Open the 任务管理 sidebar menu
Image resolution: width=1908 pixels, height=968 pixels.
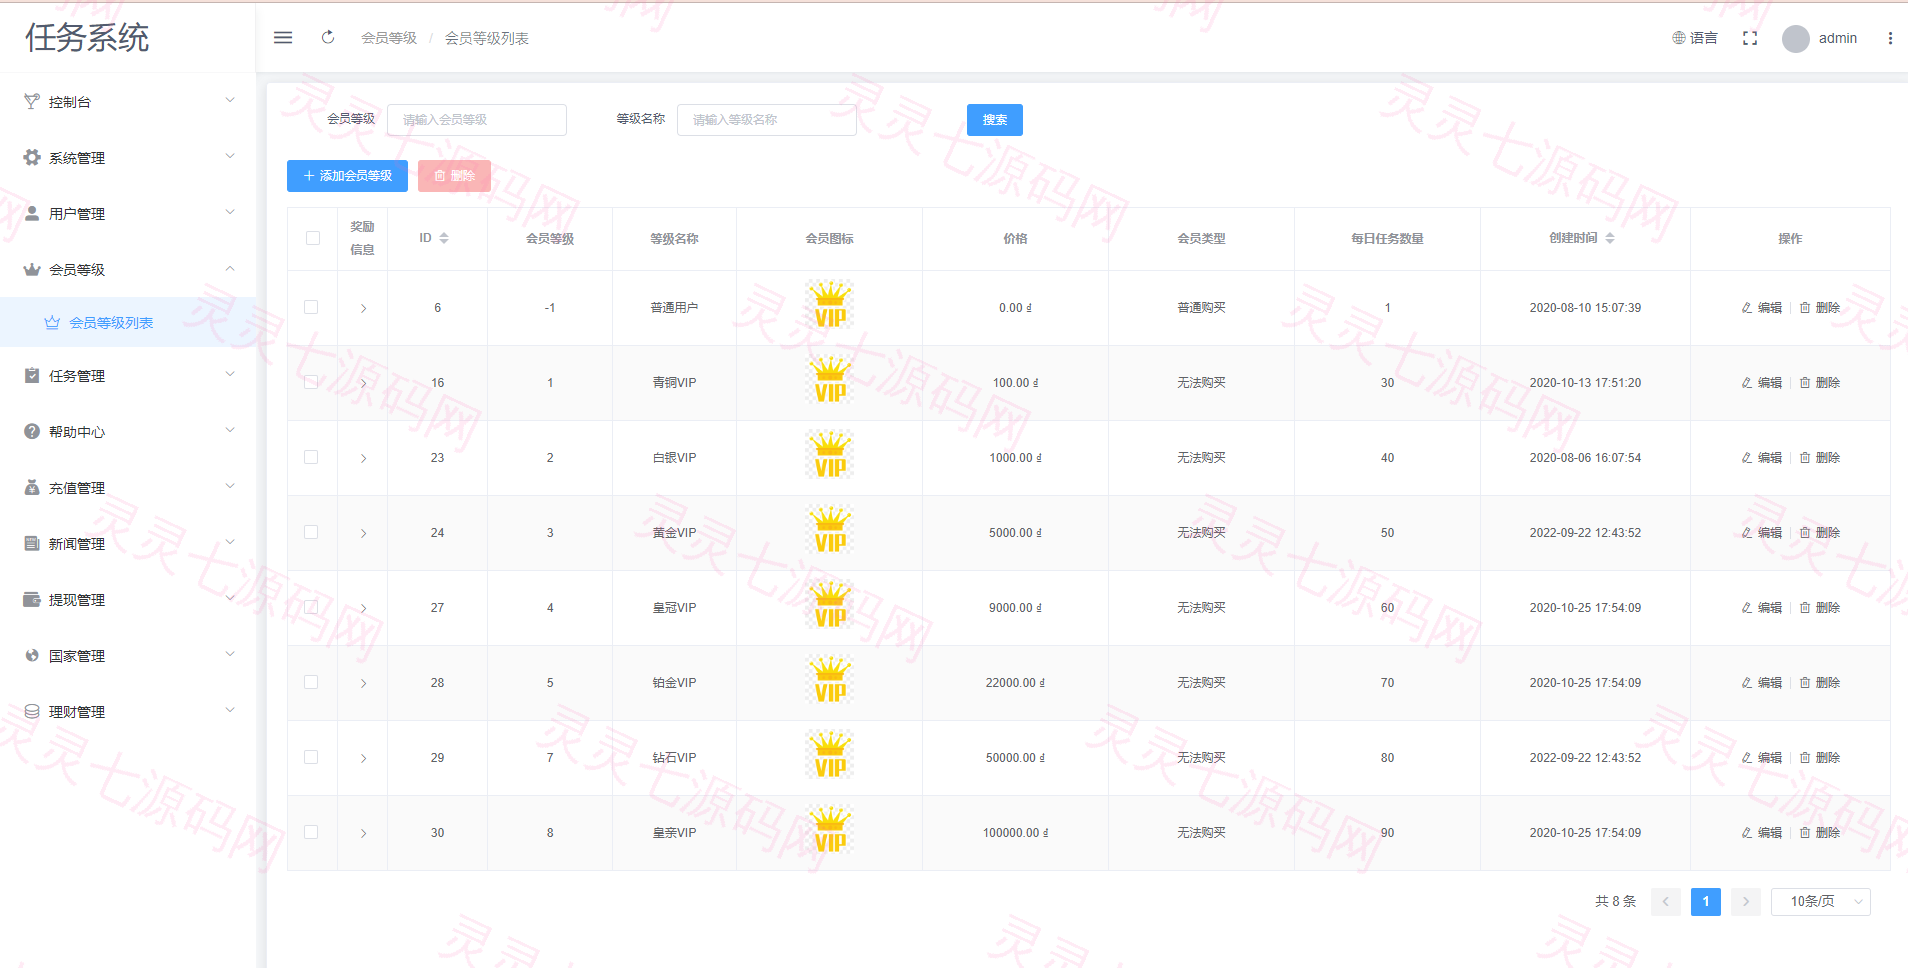(x=128, y=375)
